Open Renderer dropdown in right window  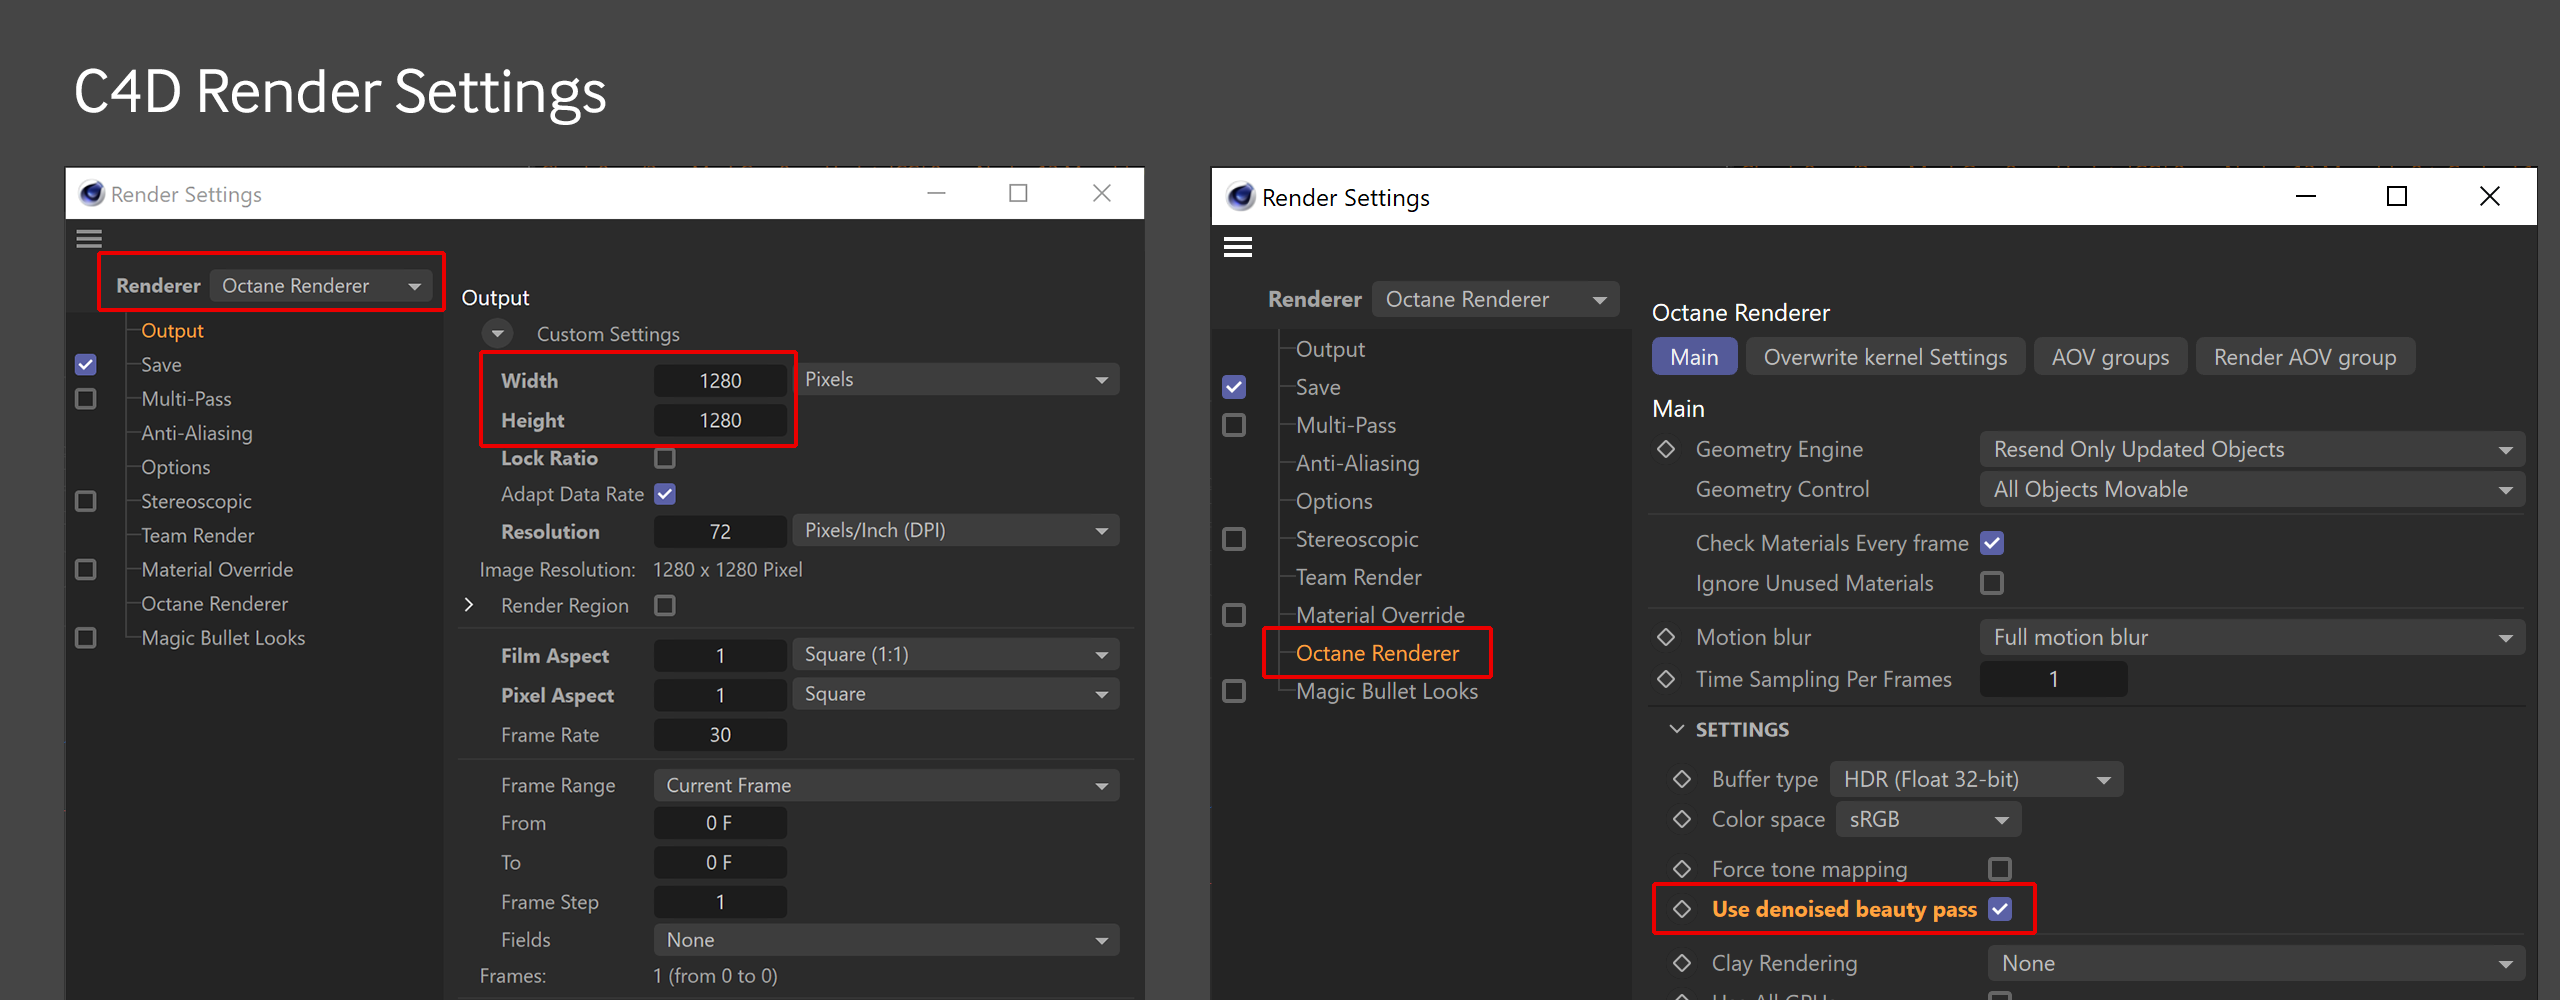pyautogui.click(x=1495, y=299)
